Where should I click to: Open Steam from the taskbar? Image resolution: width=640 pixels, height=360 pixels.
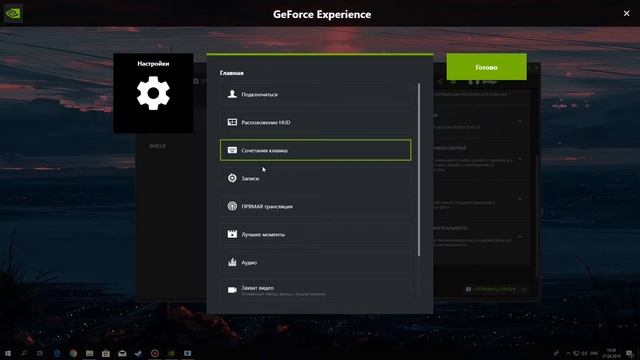138,353
